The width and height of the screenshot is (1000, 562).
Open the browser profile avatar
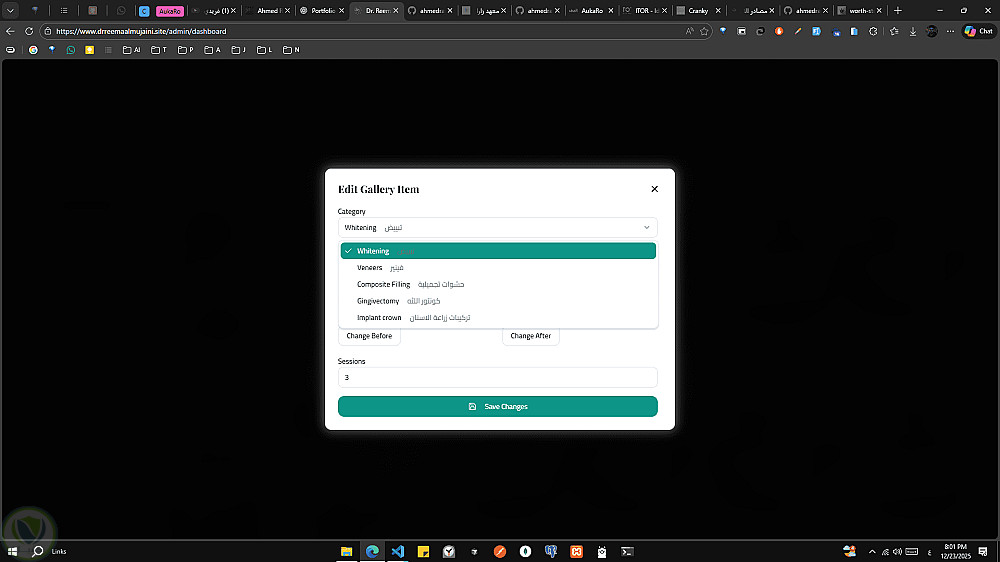tap(932, 31)
